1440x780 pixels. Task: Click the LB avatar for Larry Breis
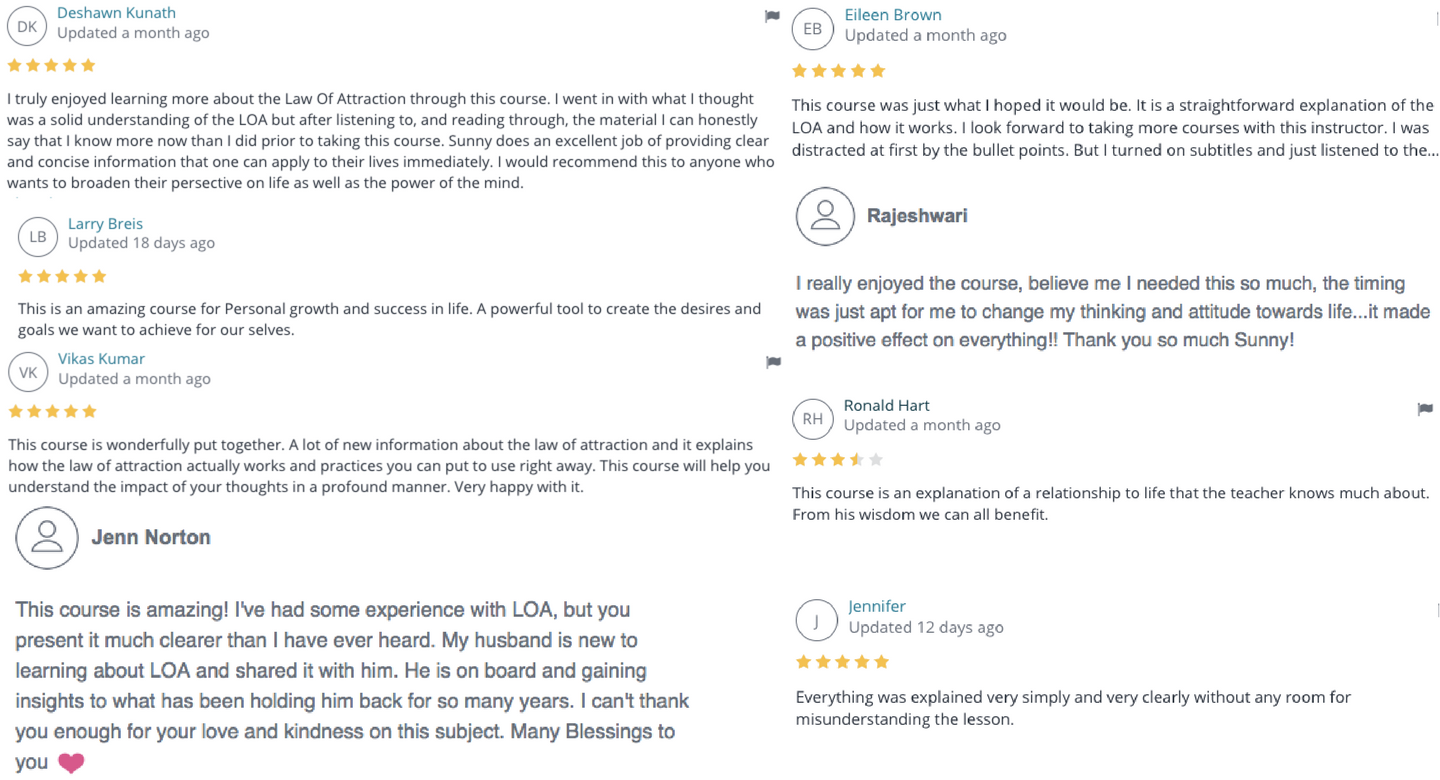pyautogui.click(x=38, y=236)
